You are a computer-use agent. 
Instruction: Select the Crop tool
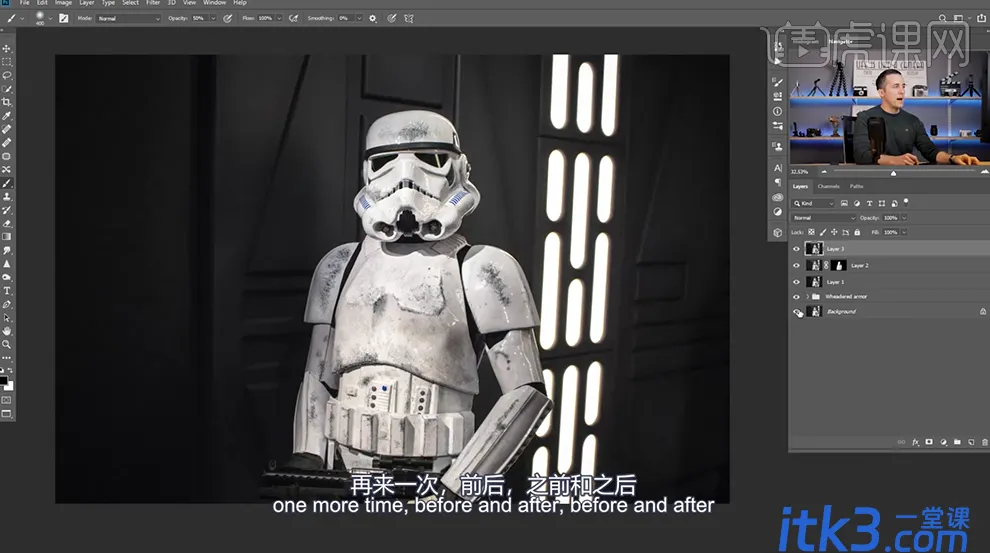[6, 102]
